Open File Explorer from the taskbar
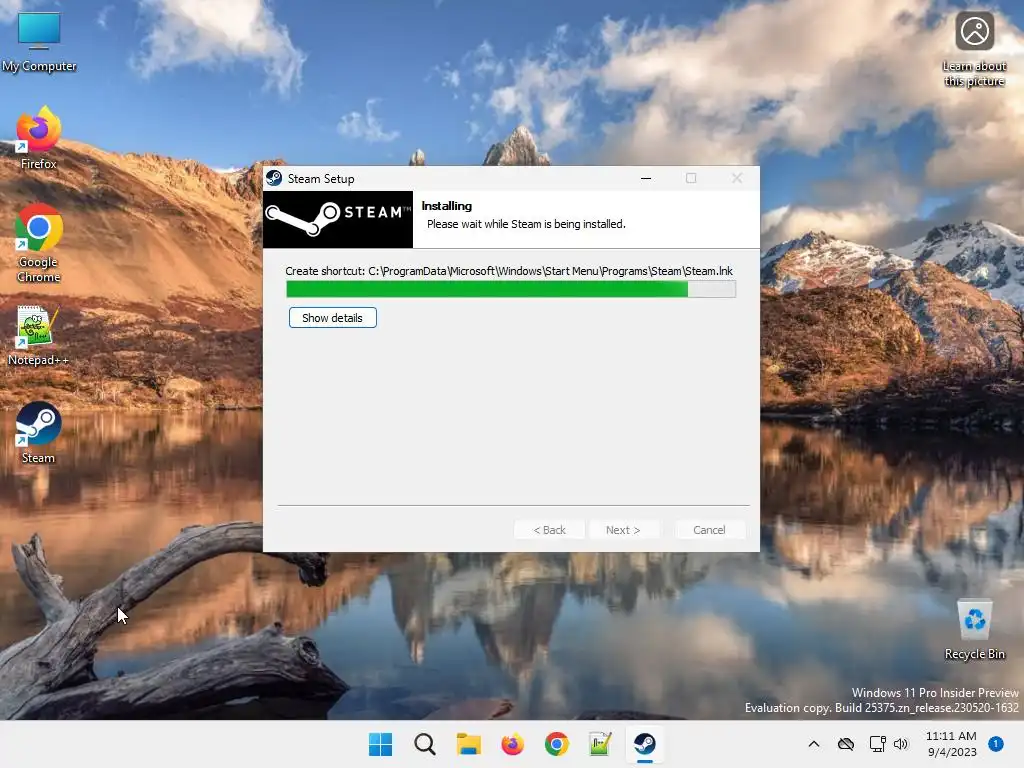 click(x=468, y=744)
